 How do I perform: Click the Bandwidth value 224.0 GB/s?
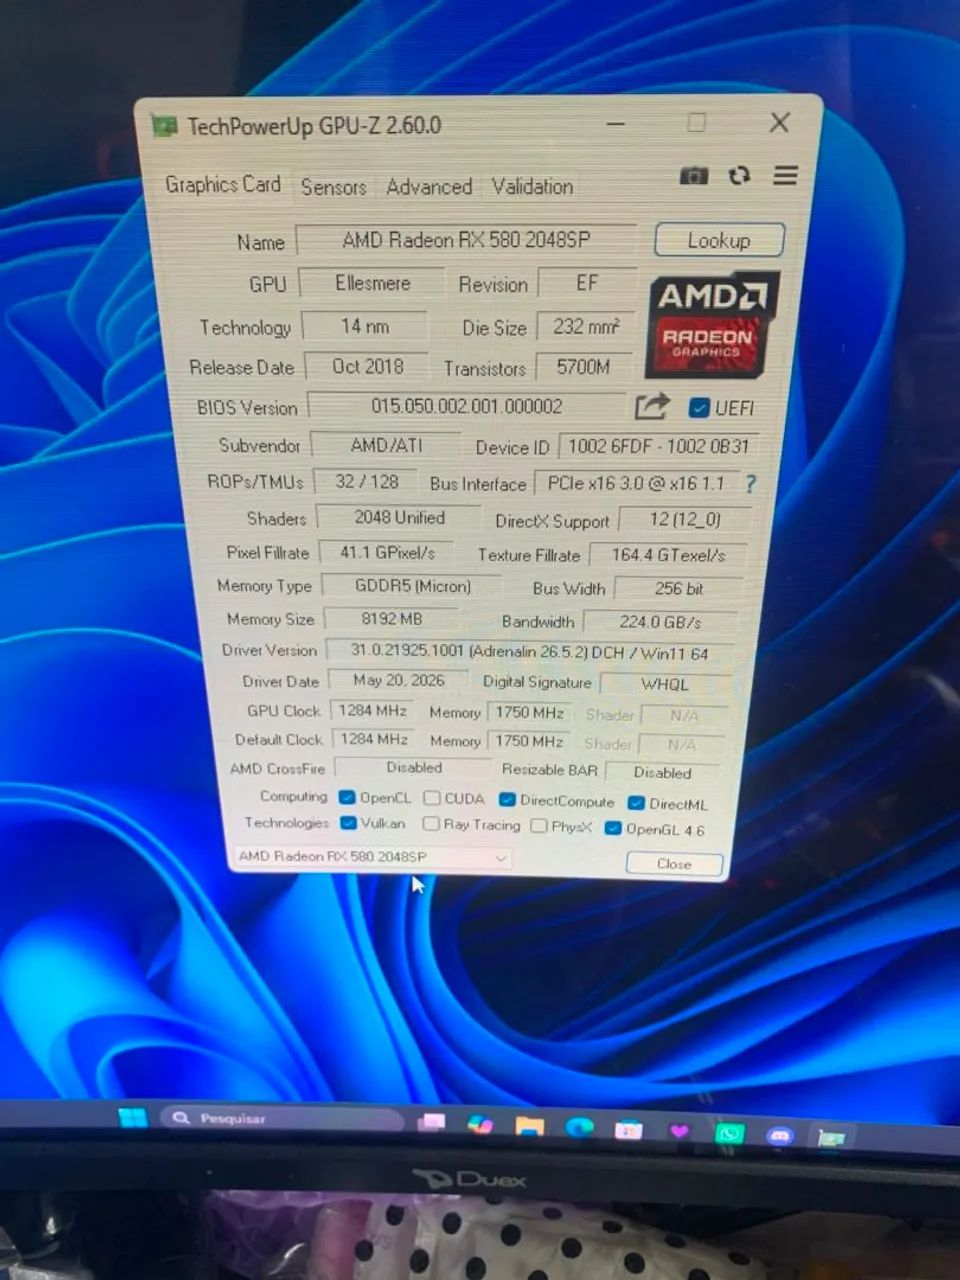pos(660,621)
